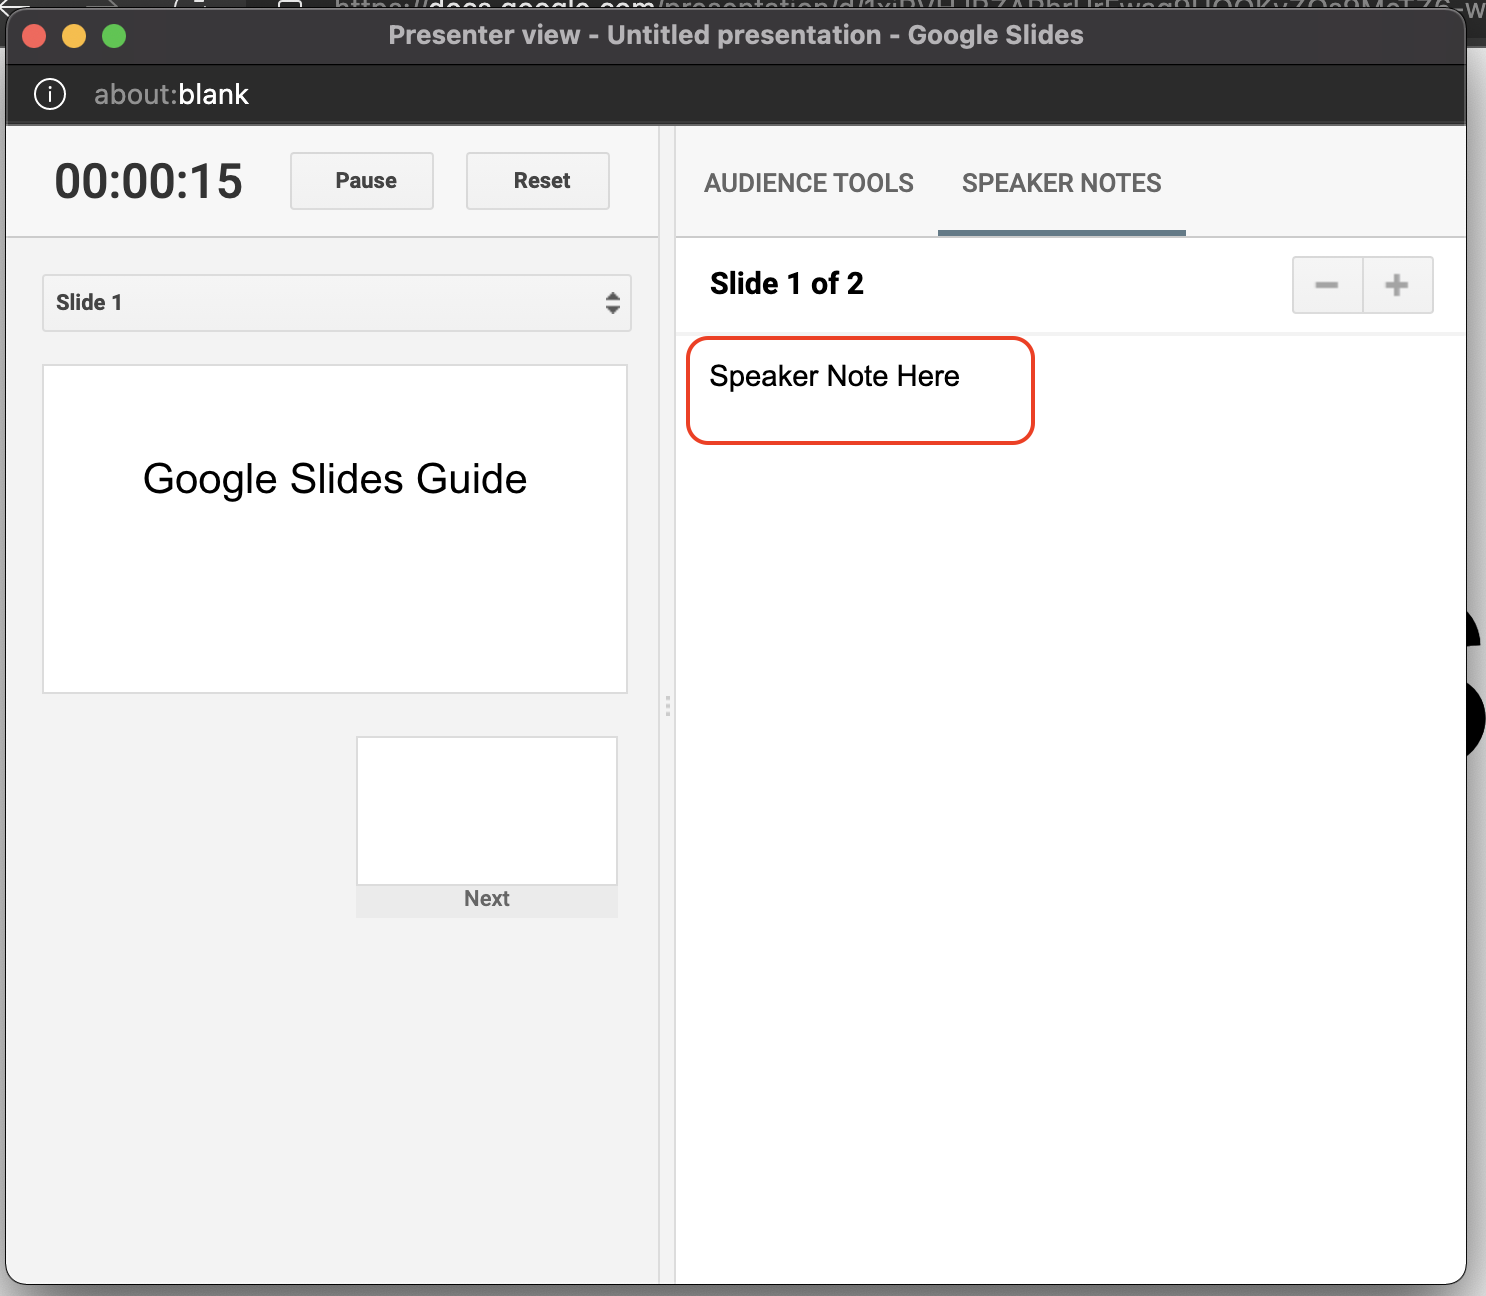Click the green zoom window button
The image size is (1486, 1296).
point(114,35)
